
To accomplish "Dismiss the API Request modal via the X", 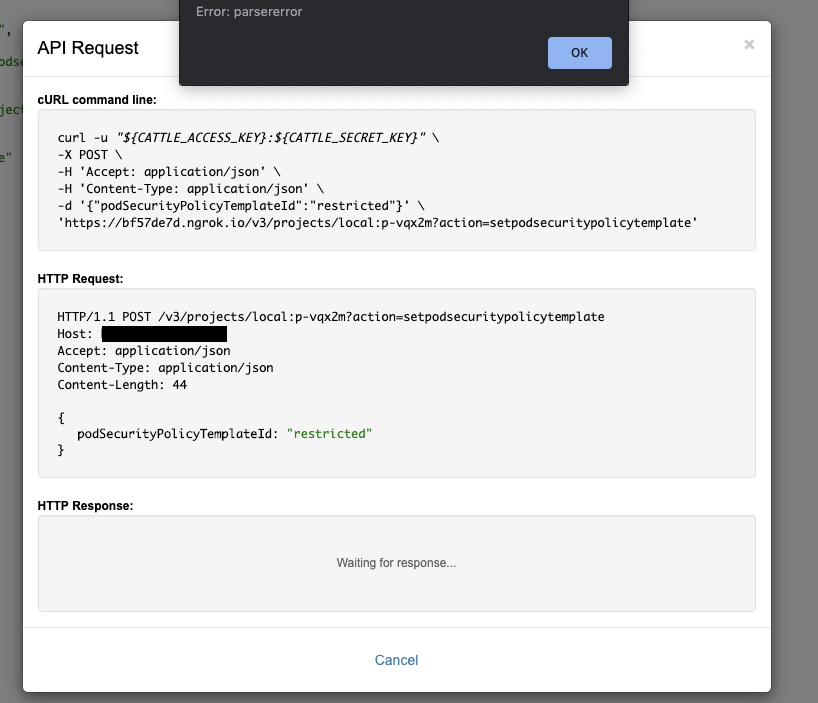I will (x=748, y=44).
